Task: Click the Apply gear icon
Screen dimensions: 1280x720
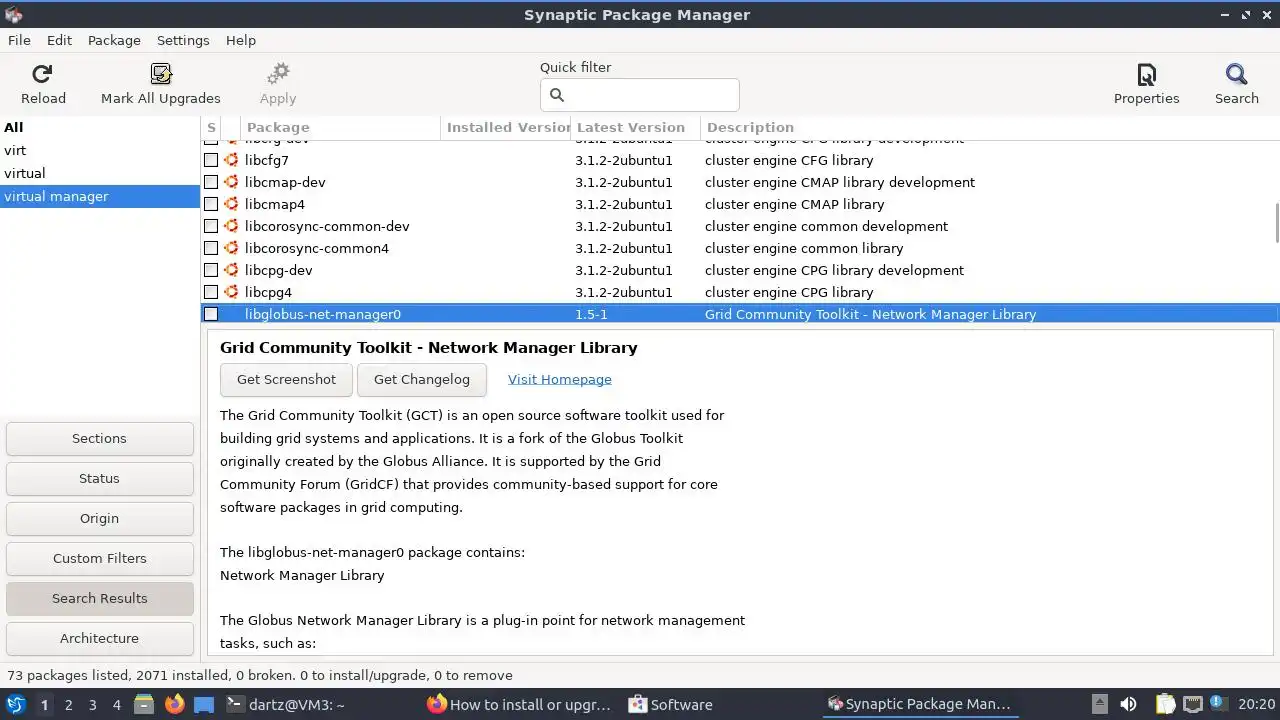Action: click(x=278, y=74)
